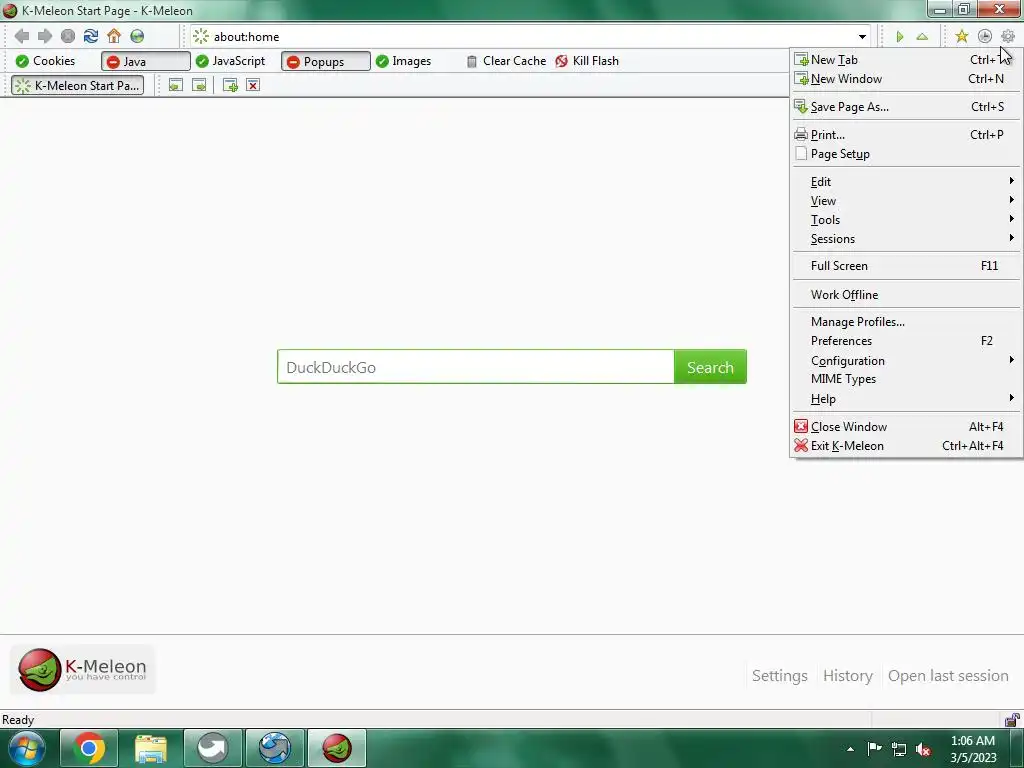
Task: Open Windows Explorer from the taskbar
Action: 151,748
